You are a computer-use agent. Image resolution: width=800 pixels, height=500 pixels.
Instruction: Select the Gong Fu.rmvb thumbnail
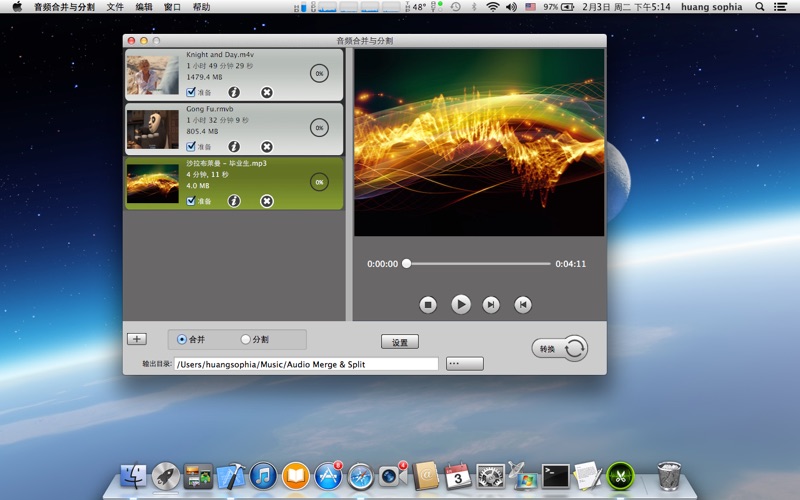click(153, 129)
